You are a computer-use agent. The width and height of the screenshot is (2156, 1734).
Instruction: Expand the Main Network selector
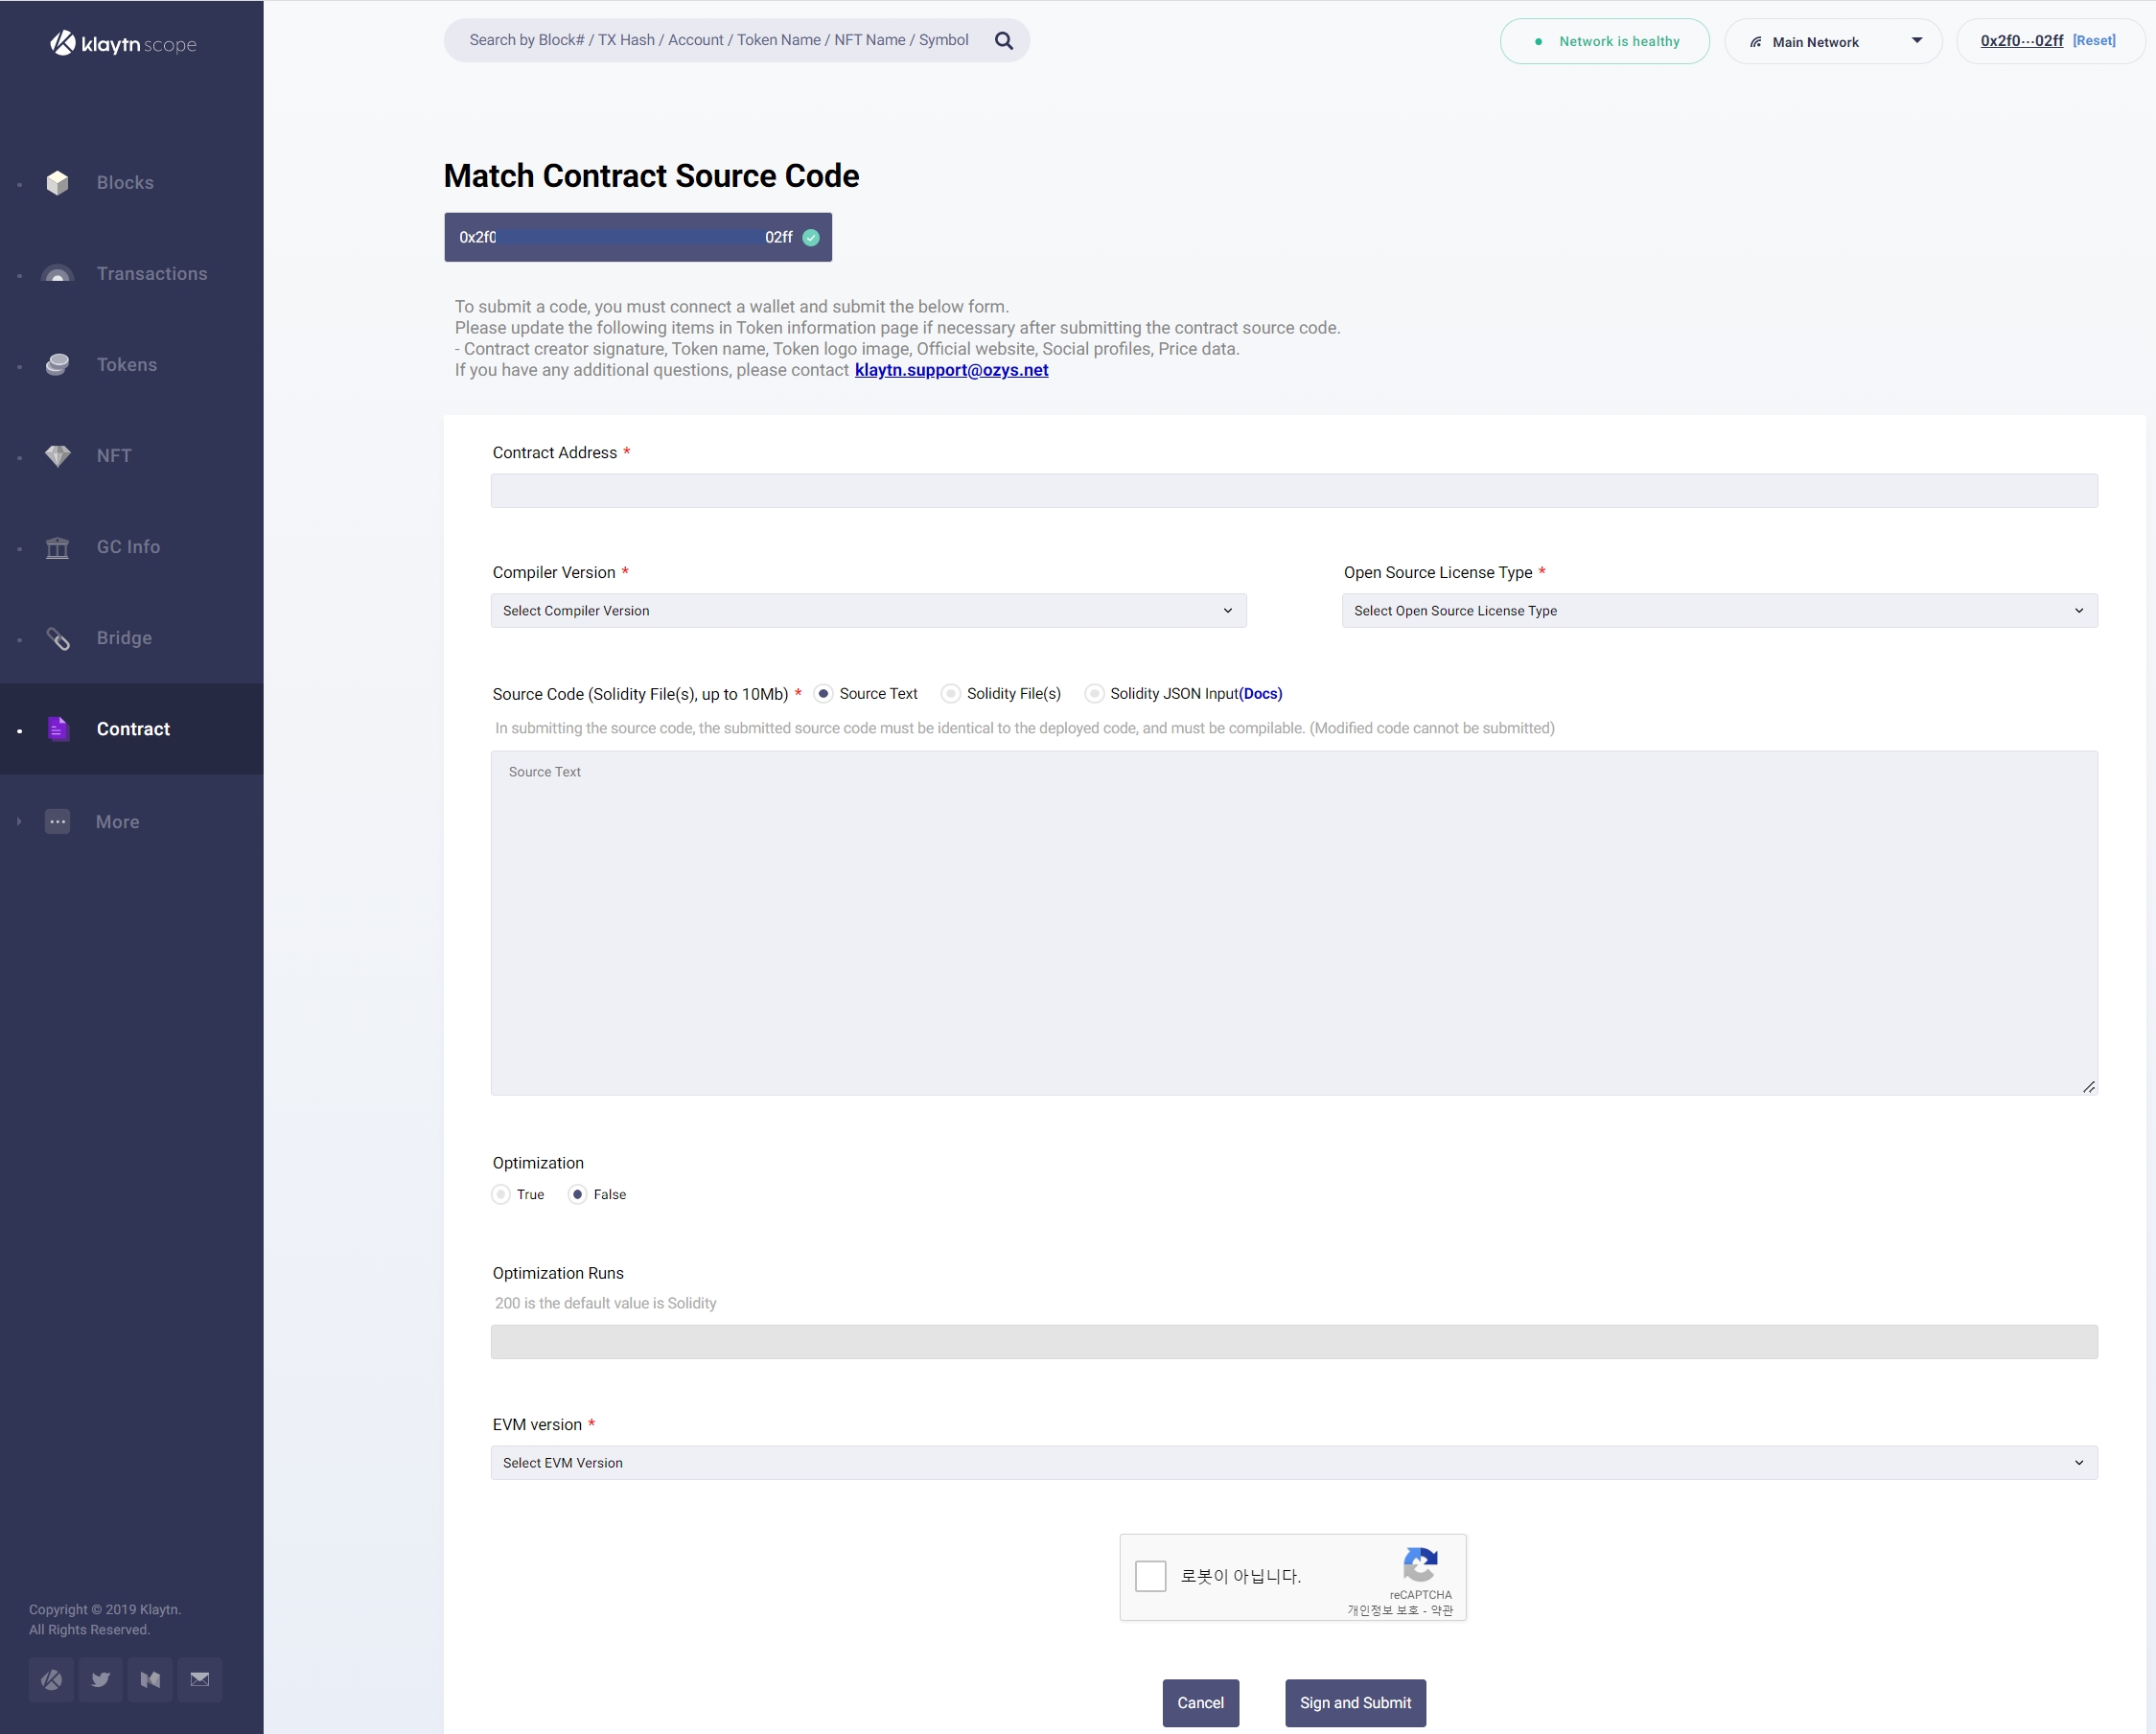1833,42
